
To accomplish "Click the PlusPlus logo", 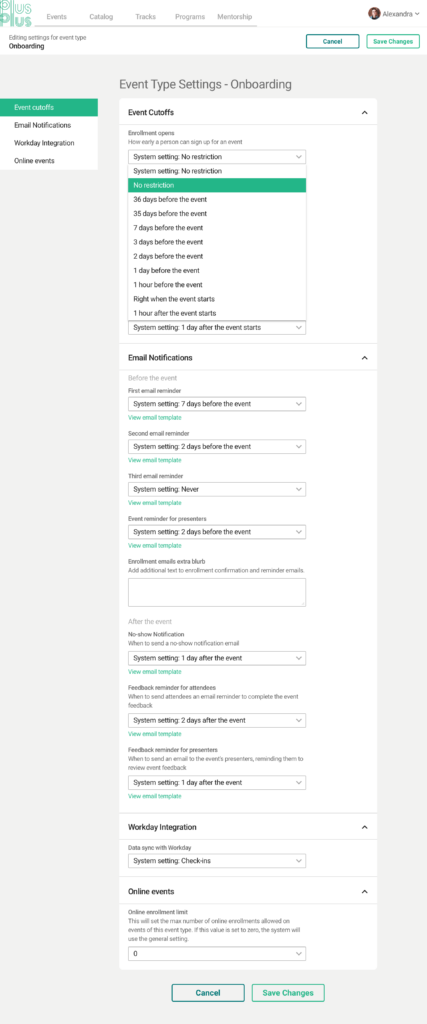I will click(x=16, y=14).
